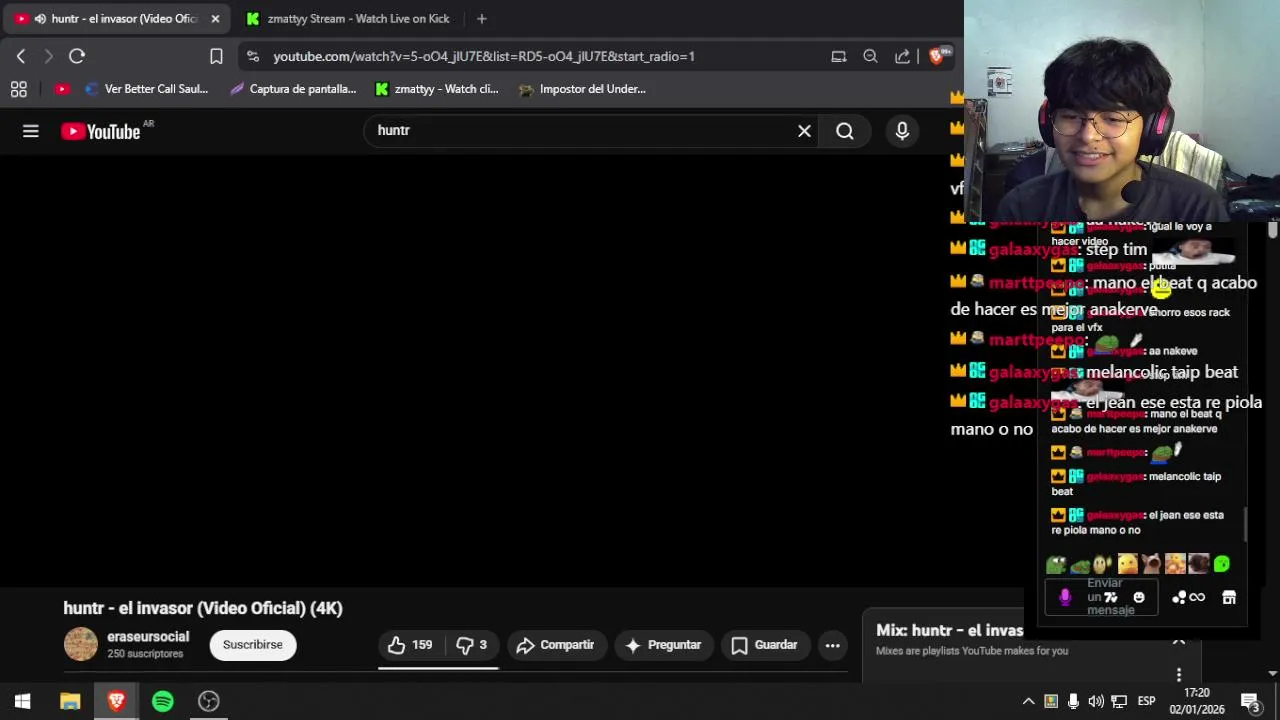The width and height of the screenshot is (1280, 720).
Task: Select the screaming cat emote in chat bar
Action: (1151, 565)
